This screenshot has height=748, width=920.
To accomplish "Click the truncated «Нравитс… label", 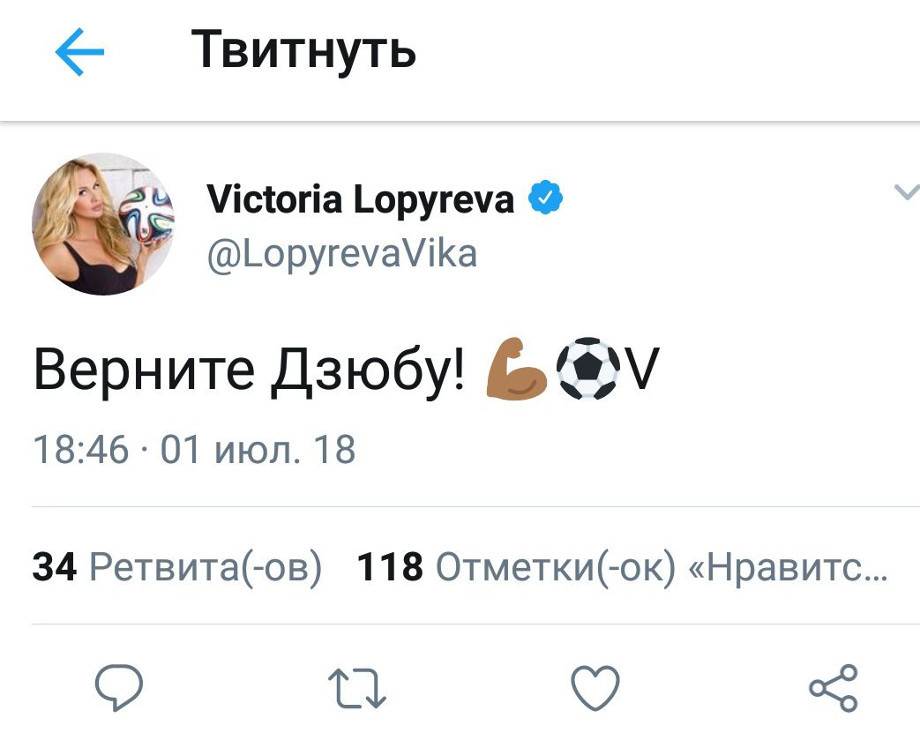I will pos(788,568).
